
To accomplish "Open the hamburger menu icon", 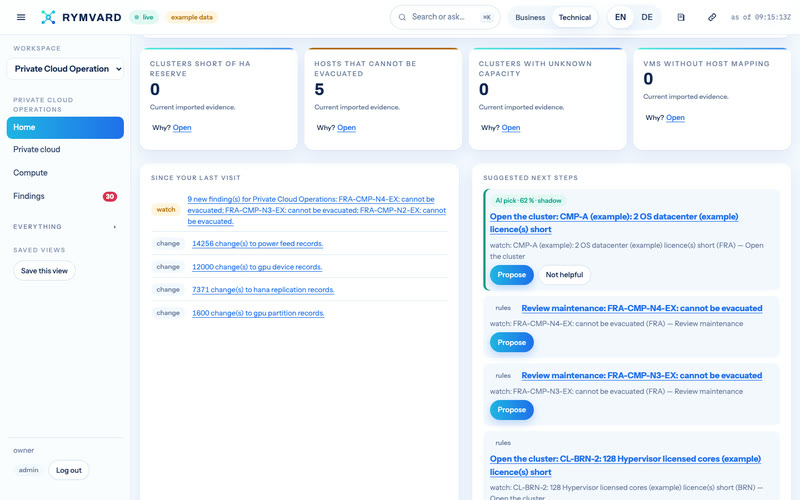I will coord(21,17).
